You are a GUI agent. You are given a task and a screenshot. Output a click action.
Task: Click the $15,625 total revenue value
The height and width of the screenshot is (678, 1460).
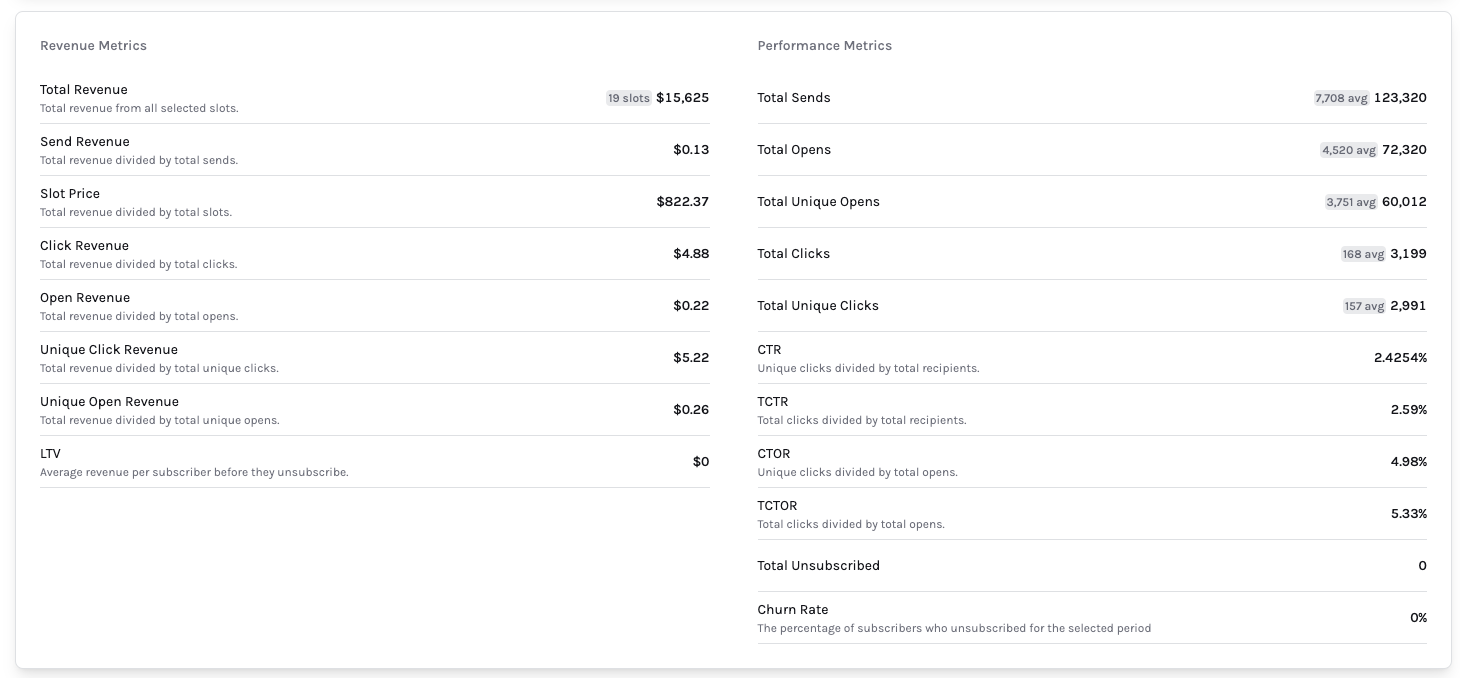(x=682, y=98)
